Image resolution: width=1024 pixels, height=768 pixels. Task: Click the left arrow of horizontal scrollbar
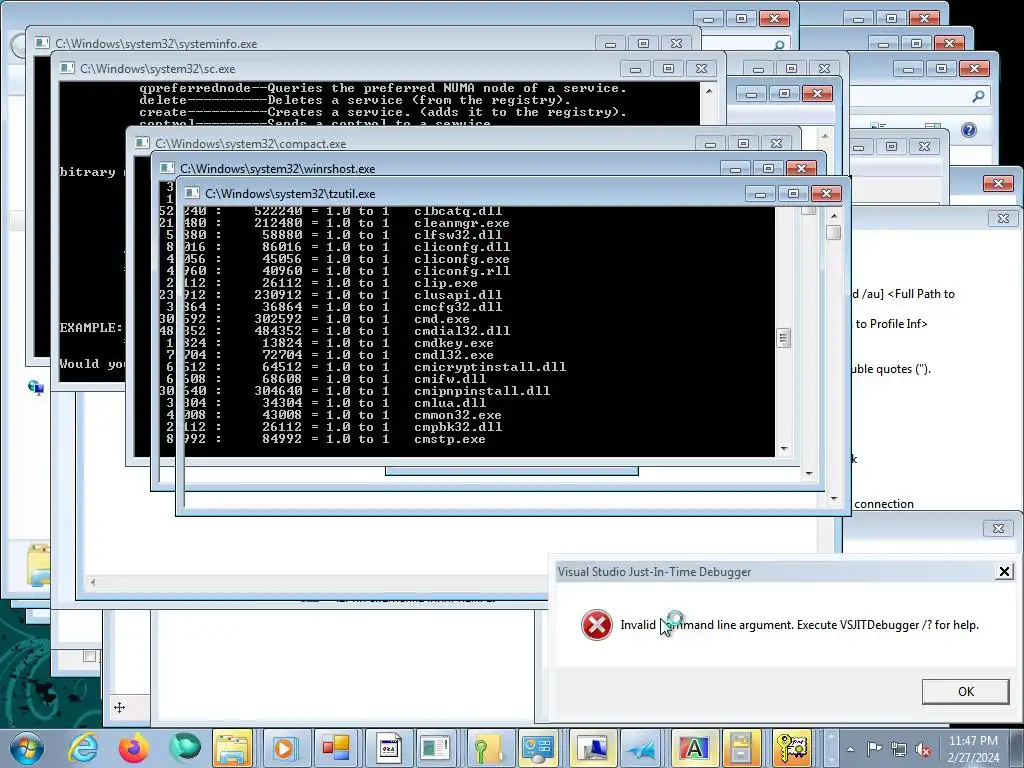point(93,582)
